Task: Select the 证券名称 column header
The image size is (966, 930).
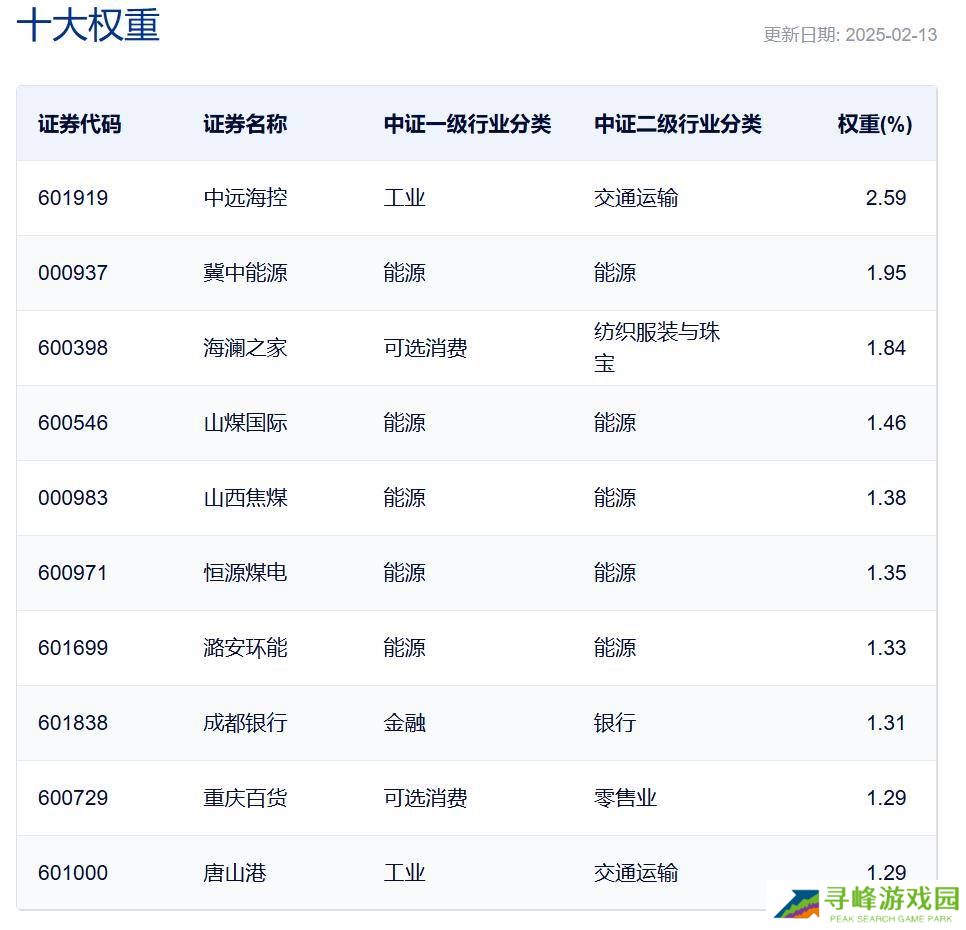Action: pyautogui.click(x=245, y=124)
